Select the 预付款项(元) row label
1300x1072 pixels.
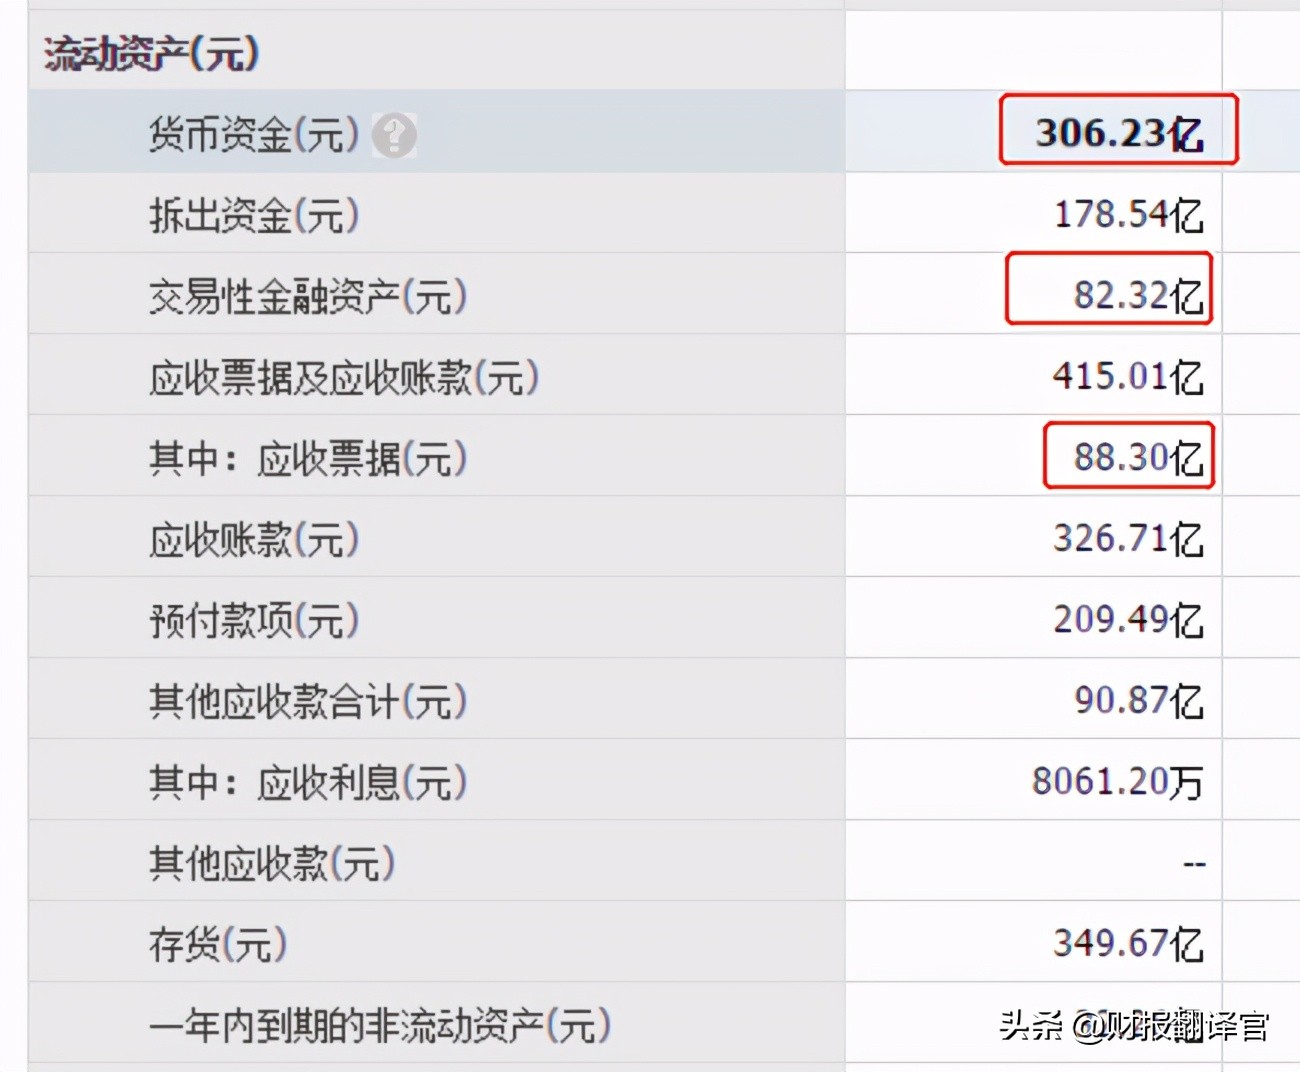[x=253, y=620]
